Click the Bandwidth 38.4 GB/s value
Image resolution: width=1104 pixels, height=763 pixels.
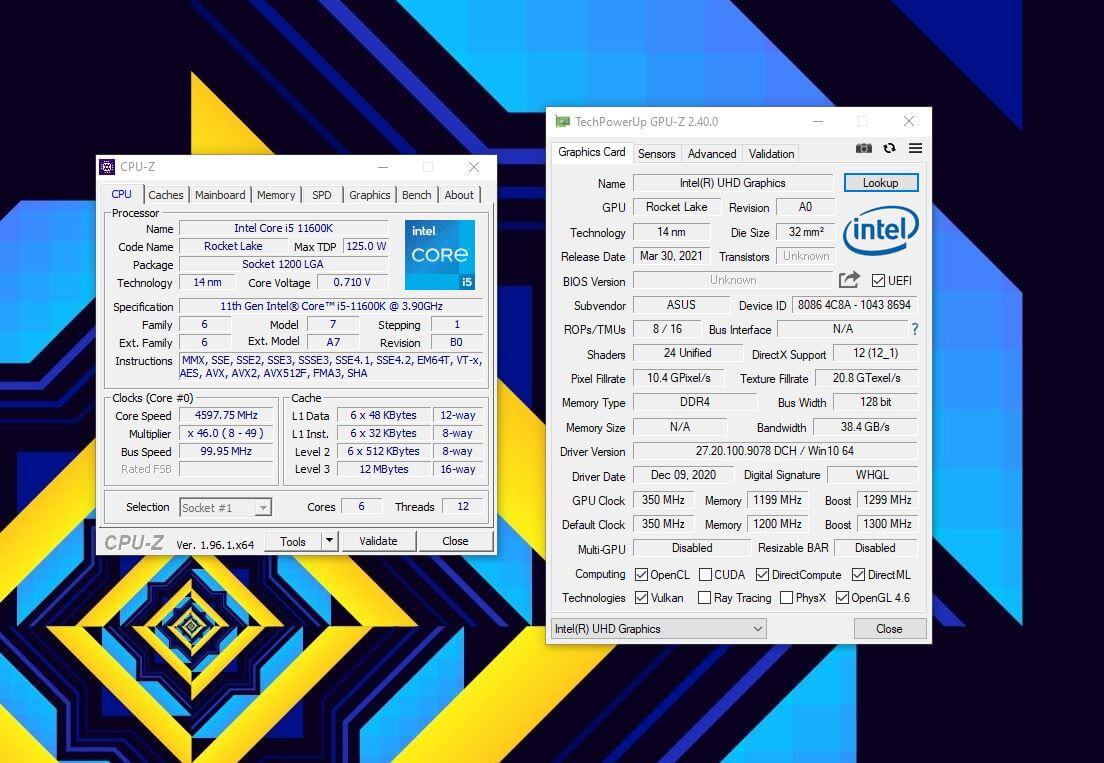click(865, 427)
